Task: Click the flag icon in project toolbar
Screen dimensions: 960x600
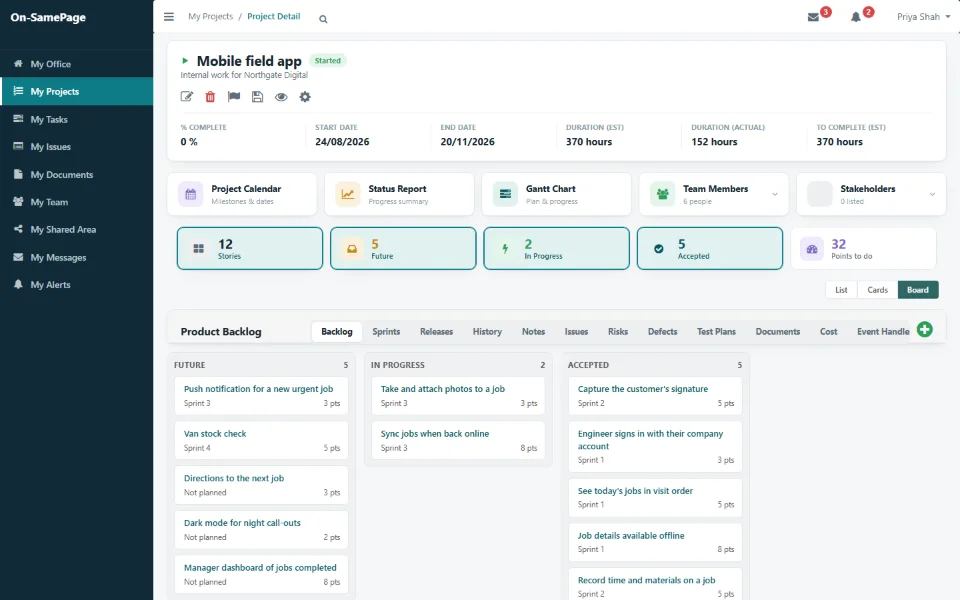Action: coord(234,97)
